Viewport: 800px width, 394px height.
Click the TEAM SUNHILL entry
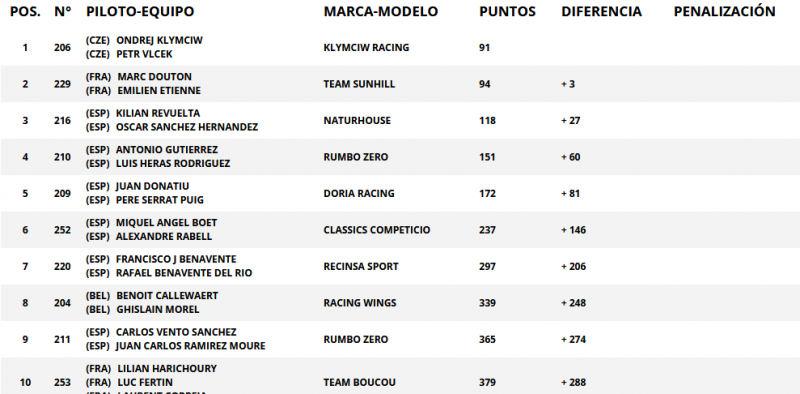pyautogui.click(x=359, y=84)
